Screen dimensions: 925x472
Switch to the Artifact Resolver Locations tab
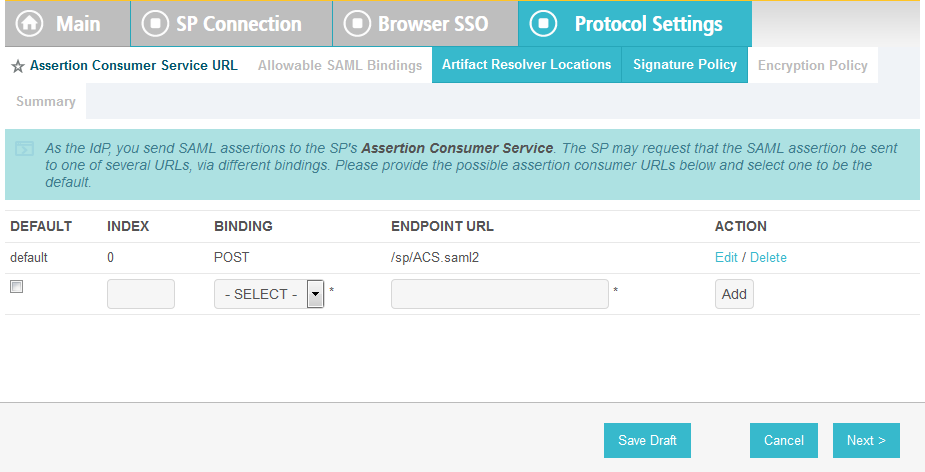[526, 65]
